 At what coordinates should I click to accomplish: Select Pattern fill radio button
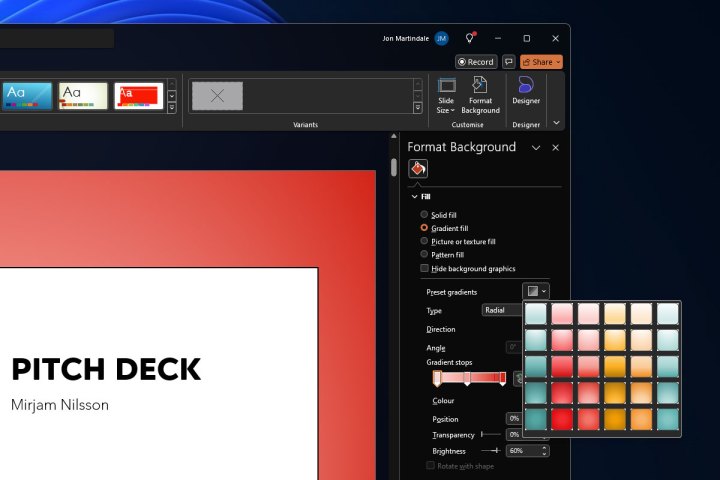point(424,254)
